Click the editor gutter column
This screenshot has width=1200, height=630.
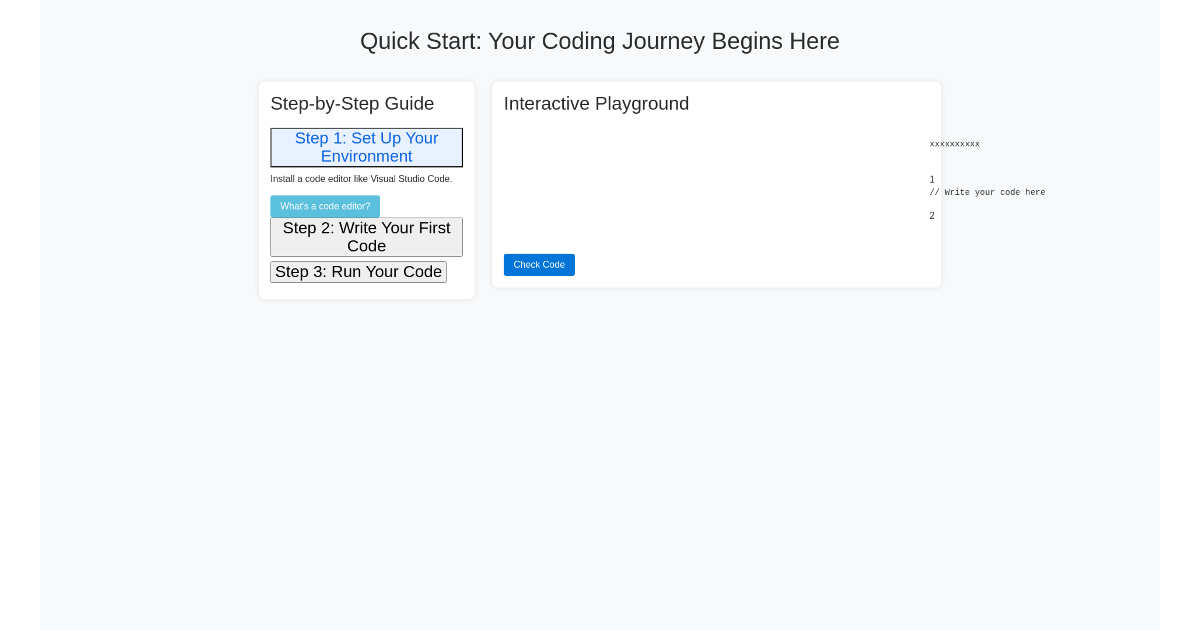pos(931,197)
